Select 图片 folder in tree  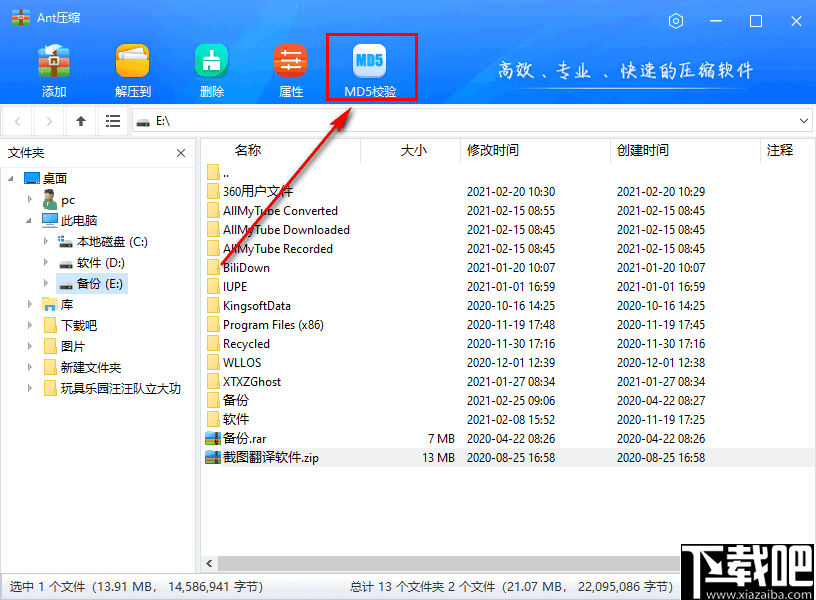point(65,347)
